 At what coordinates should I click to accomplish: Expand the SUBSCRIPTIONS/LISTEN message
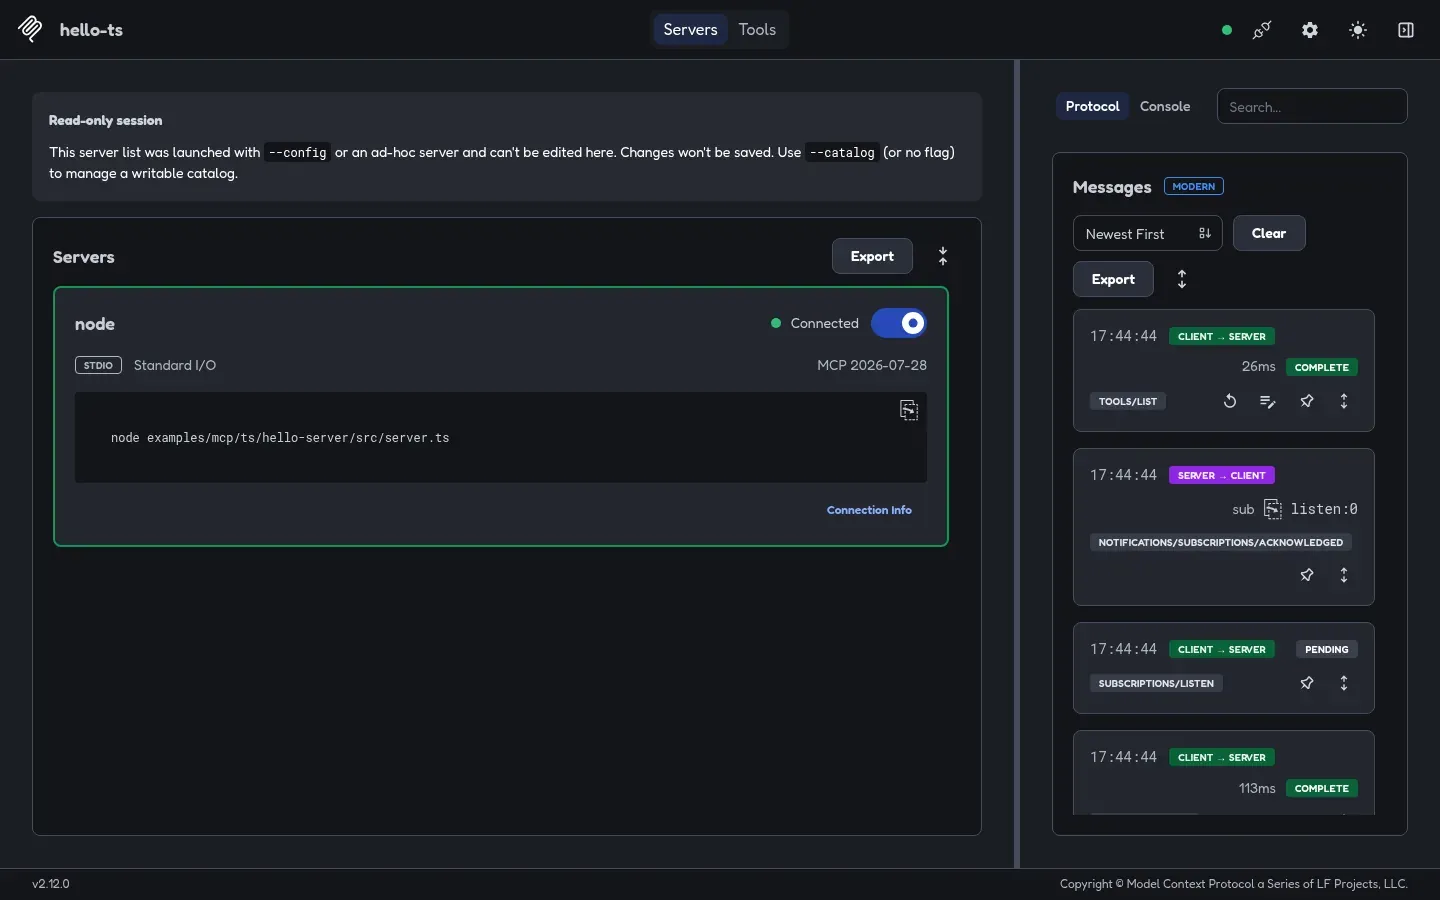(1344, 683)
